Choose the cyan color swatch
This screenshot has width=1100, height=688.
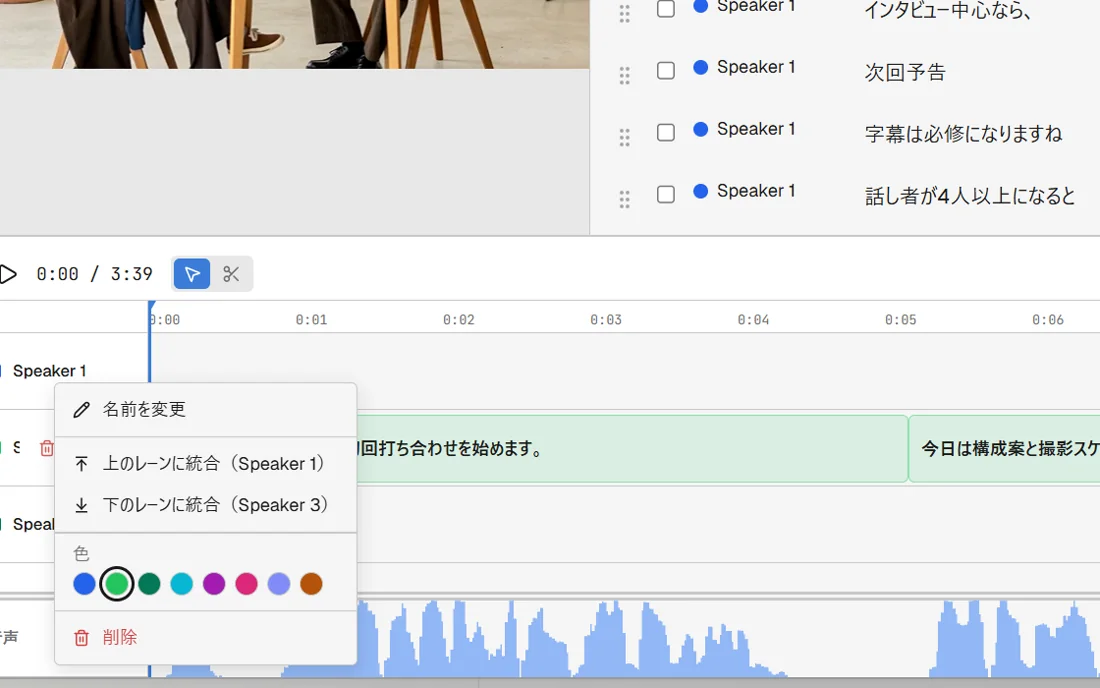coord(182,584)
